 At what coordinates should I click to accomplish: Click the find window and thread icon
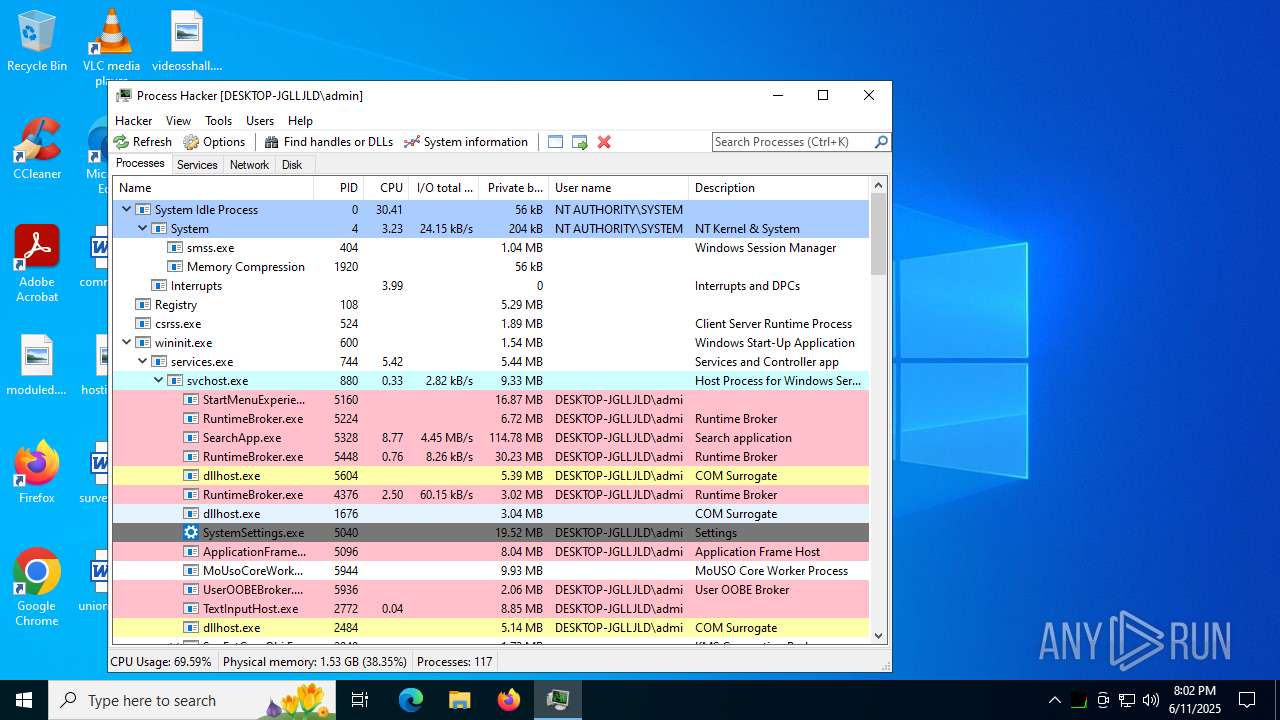click(x=580, y=142)
